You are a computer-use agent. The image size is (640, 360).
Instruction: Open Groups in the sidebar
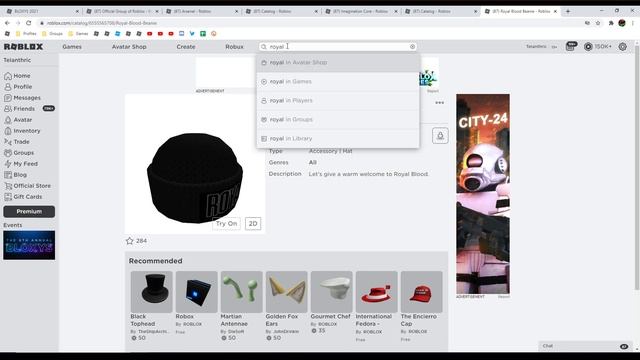click(19, 153)
